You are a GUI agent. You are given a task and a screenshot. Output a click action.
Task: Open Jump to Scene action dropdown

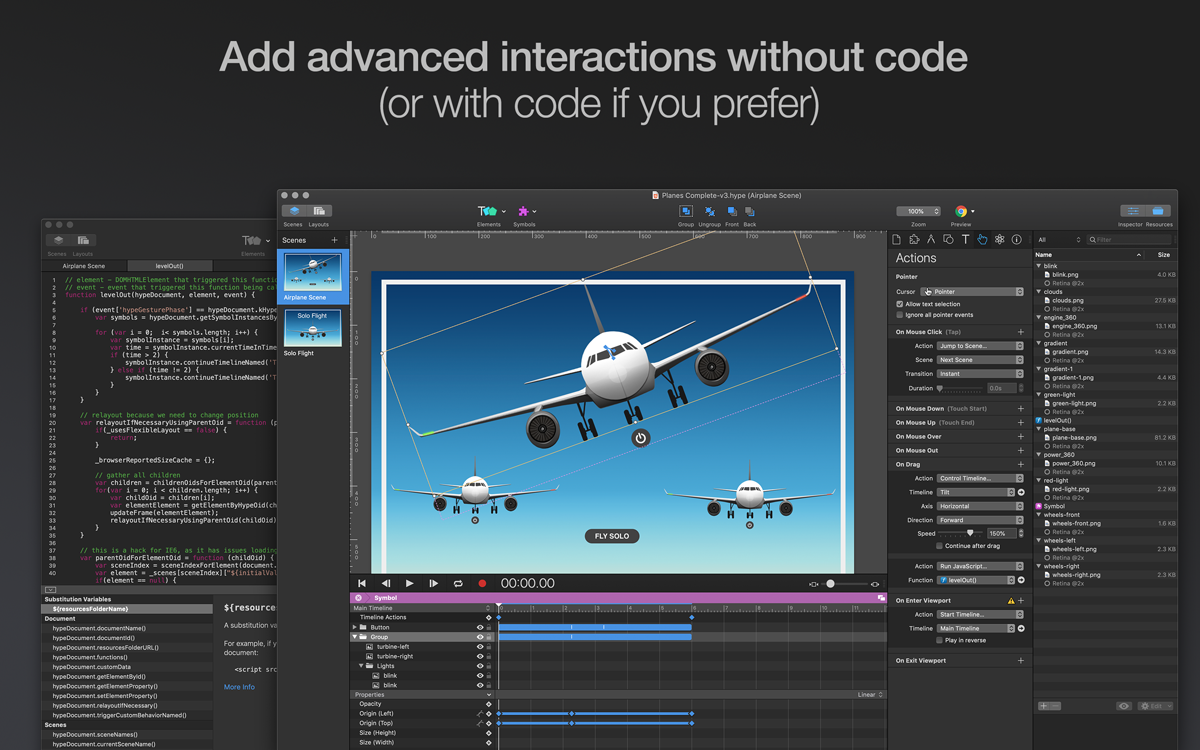pos(980,346)
